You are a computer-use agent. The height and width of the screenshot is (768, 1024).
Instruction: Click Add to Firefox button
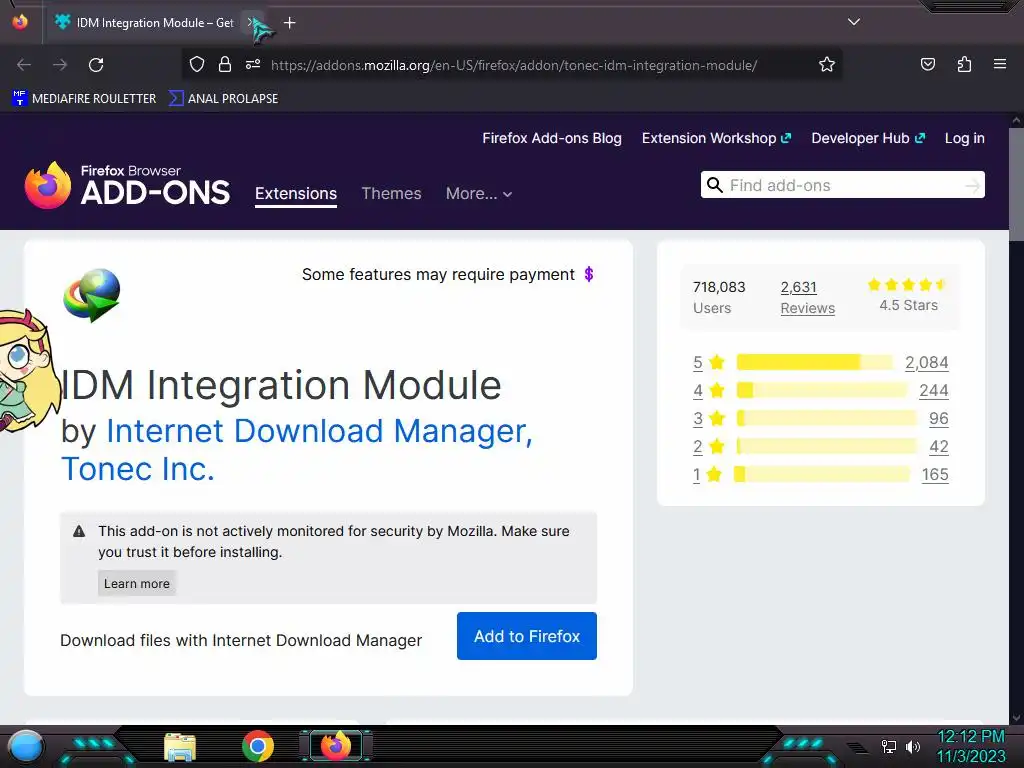point(526,636)
